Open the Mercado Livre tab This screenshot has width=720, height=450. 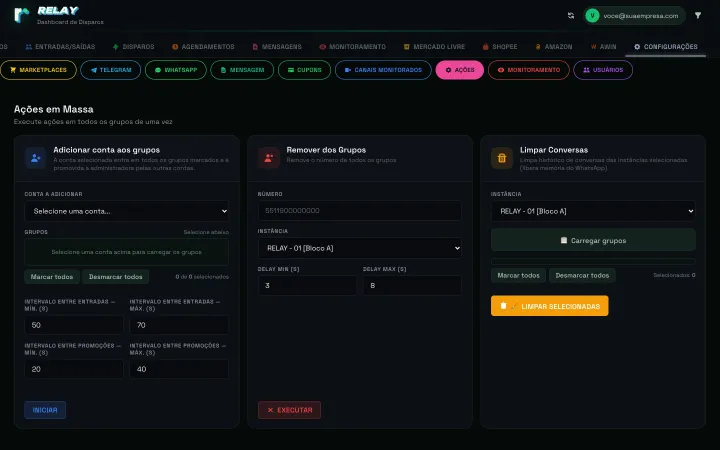pyautogui.click(x=434, y=47)
